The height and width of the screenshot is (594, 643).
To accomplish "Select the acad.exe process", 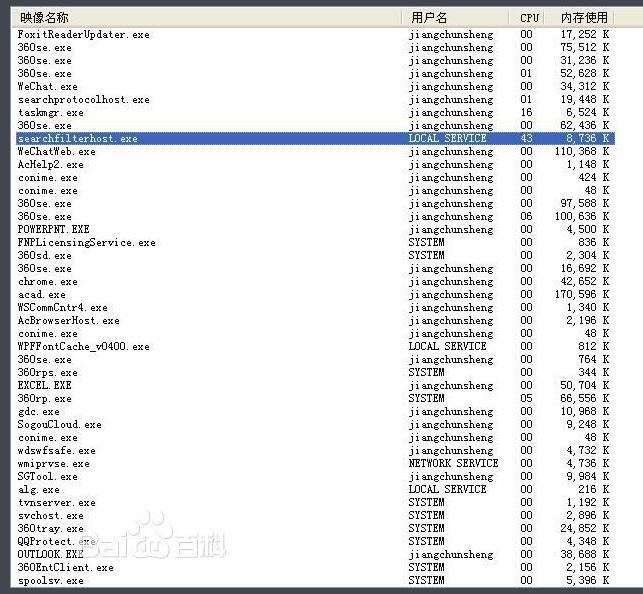I will pos(315,294).
